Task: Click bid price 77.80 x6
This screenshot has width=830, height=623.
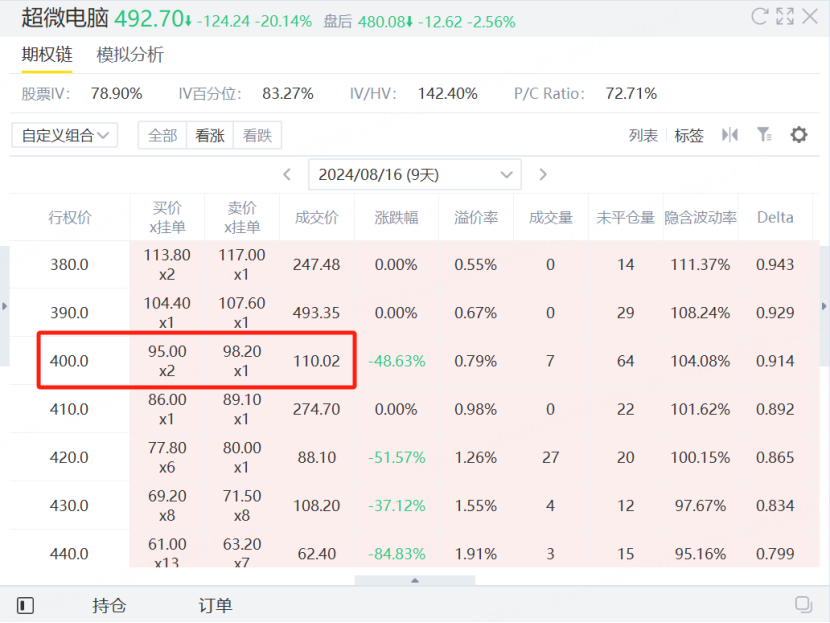Action: click(x=167, y=457)
